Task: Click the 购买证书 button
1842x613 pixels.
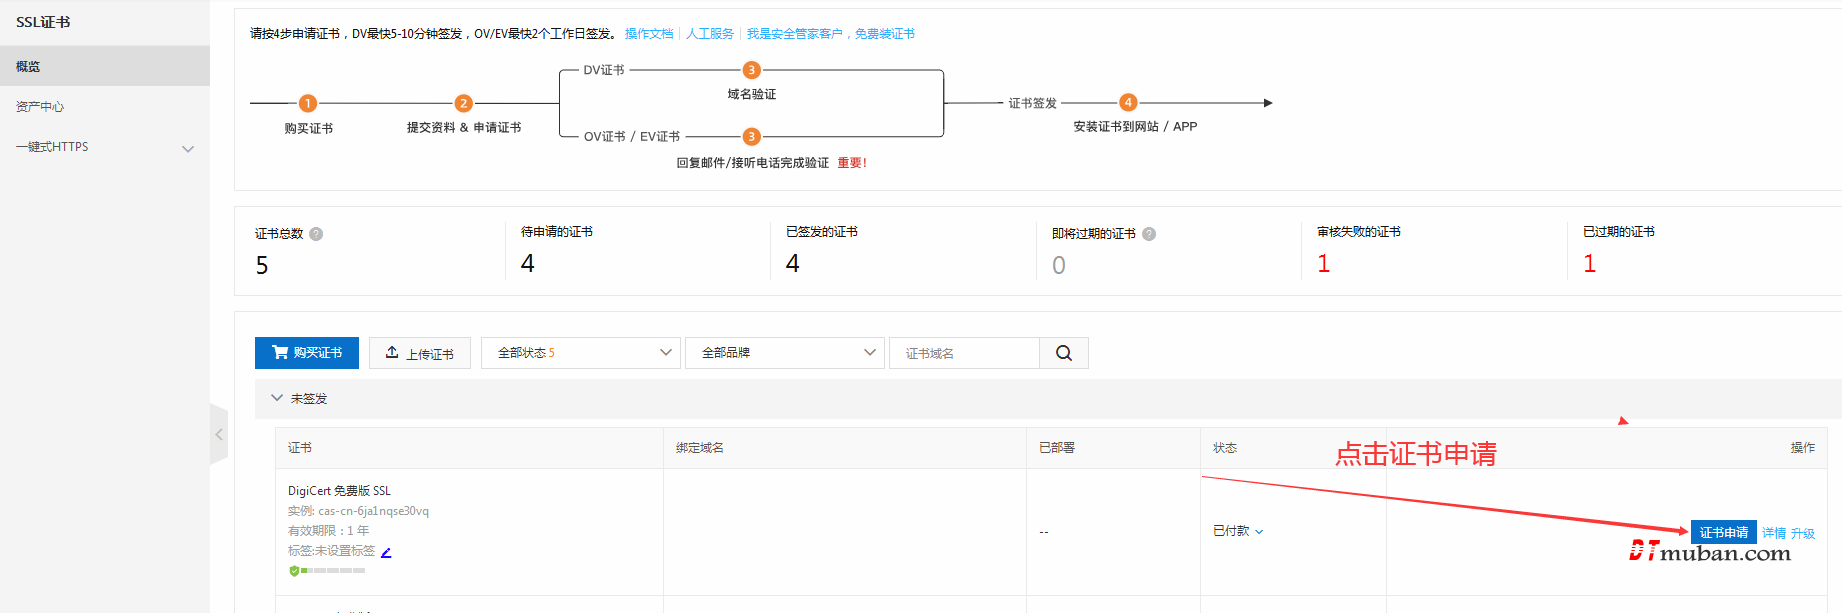Action: [307, 353]
